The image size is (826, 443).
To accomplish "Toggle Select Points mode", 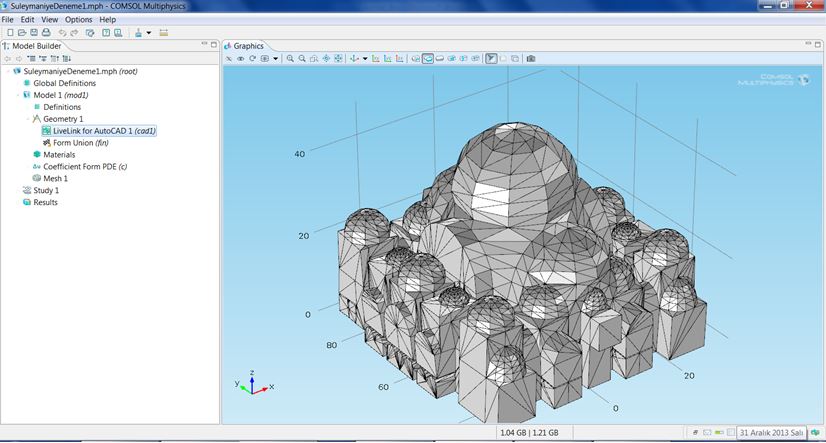I will click(x=451, y=58).
